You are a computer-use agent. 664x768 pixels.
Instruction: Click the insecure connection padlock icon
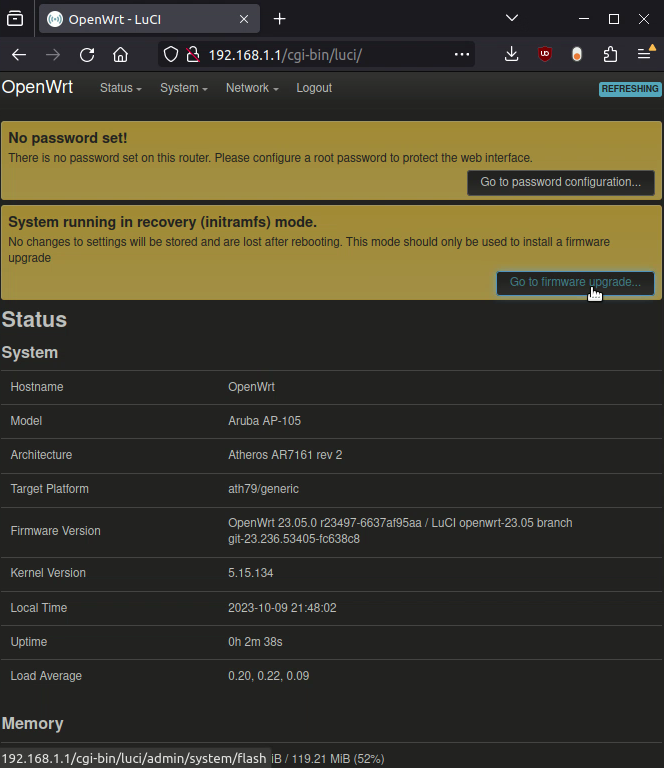[x=193, y=54]
